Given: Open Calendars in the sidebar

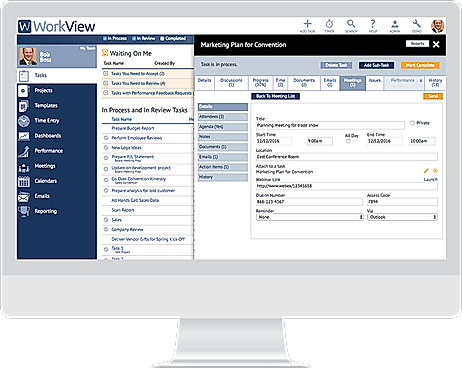Looking at the screenshot, I should [57, 181].
